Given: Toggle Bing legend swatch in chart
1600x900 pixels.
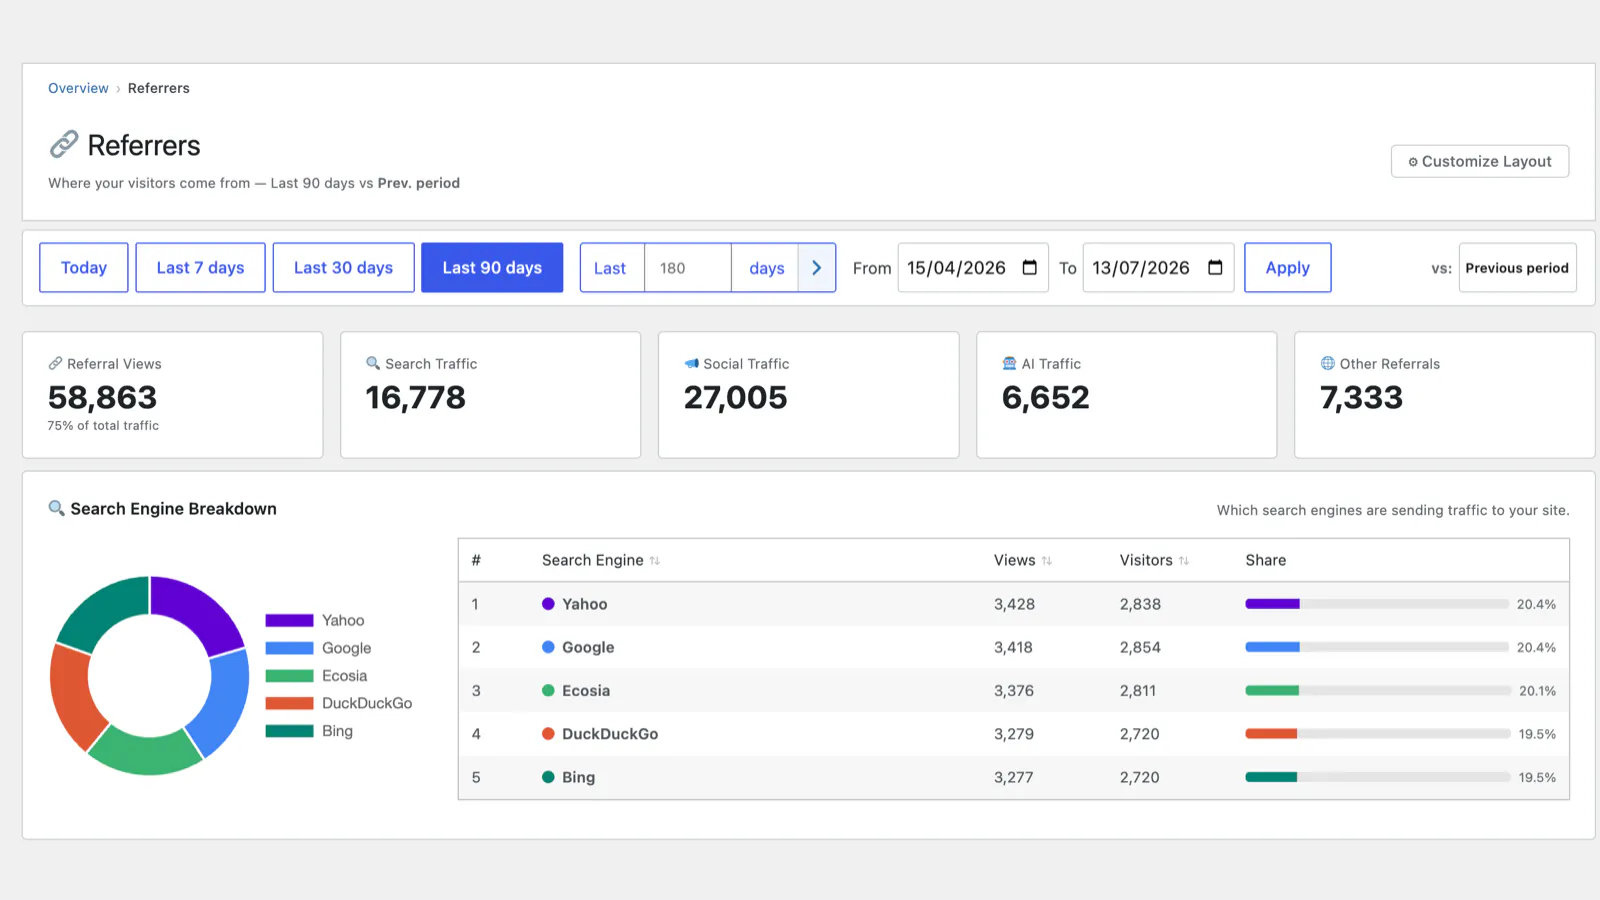Looking at the screenshot, I should pyautogui.click(x=289, y=731).
